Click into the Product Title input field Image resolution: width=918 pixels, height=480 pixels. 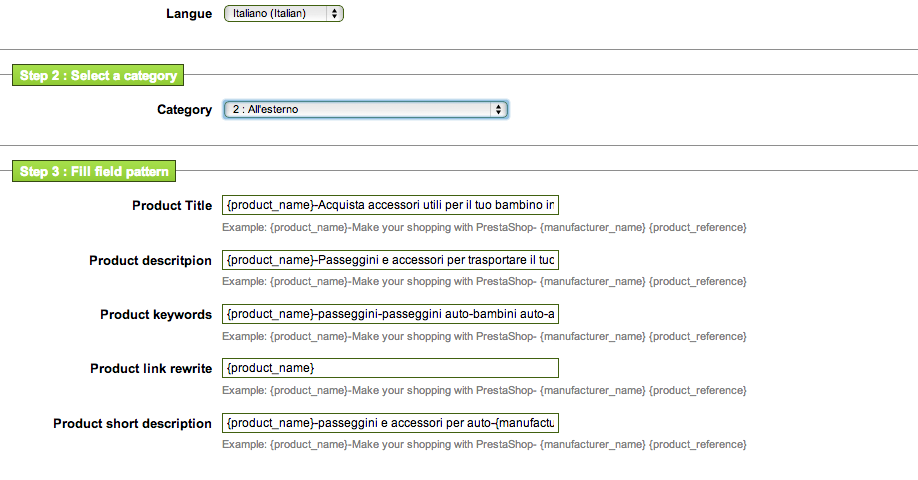(x=390, y=205)
